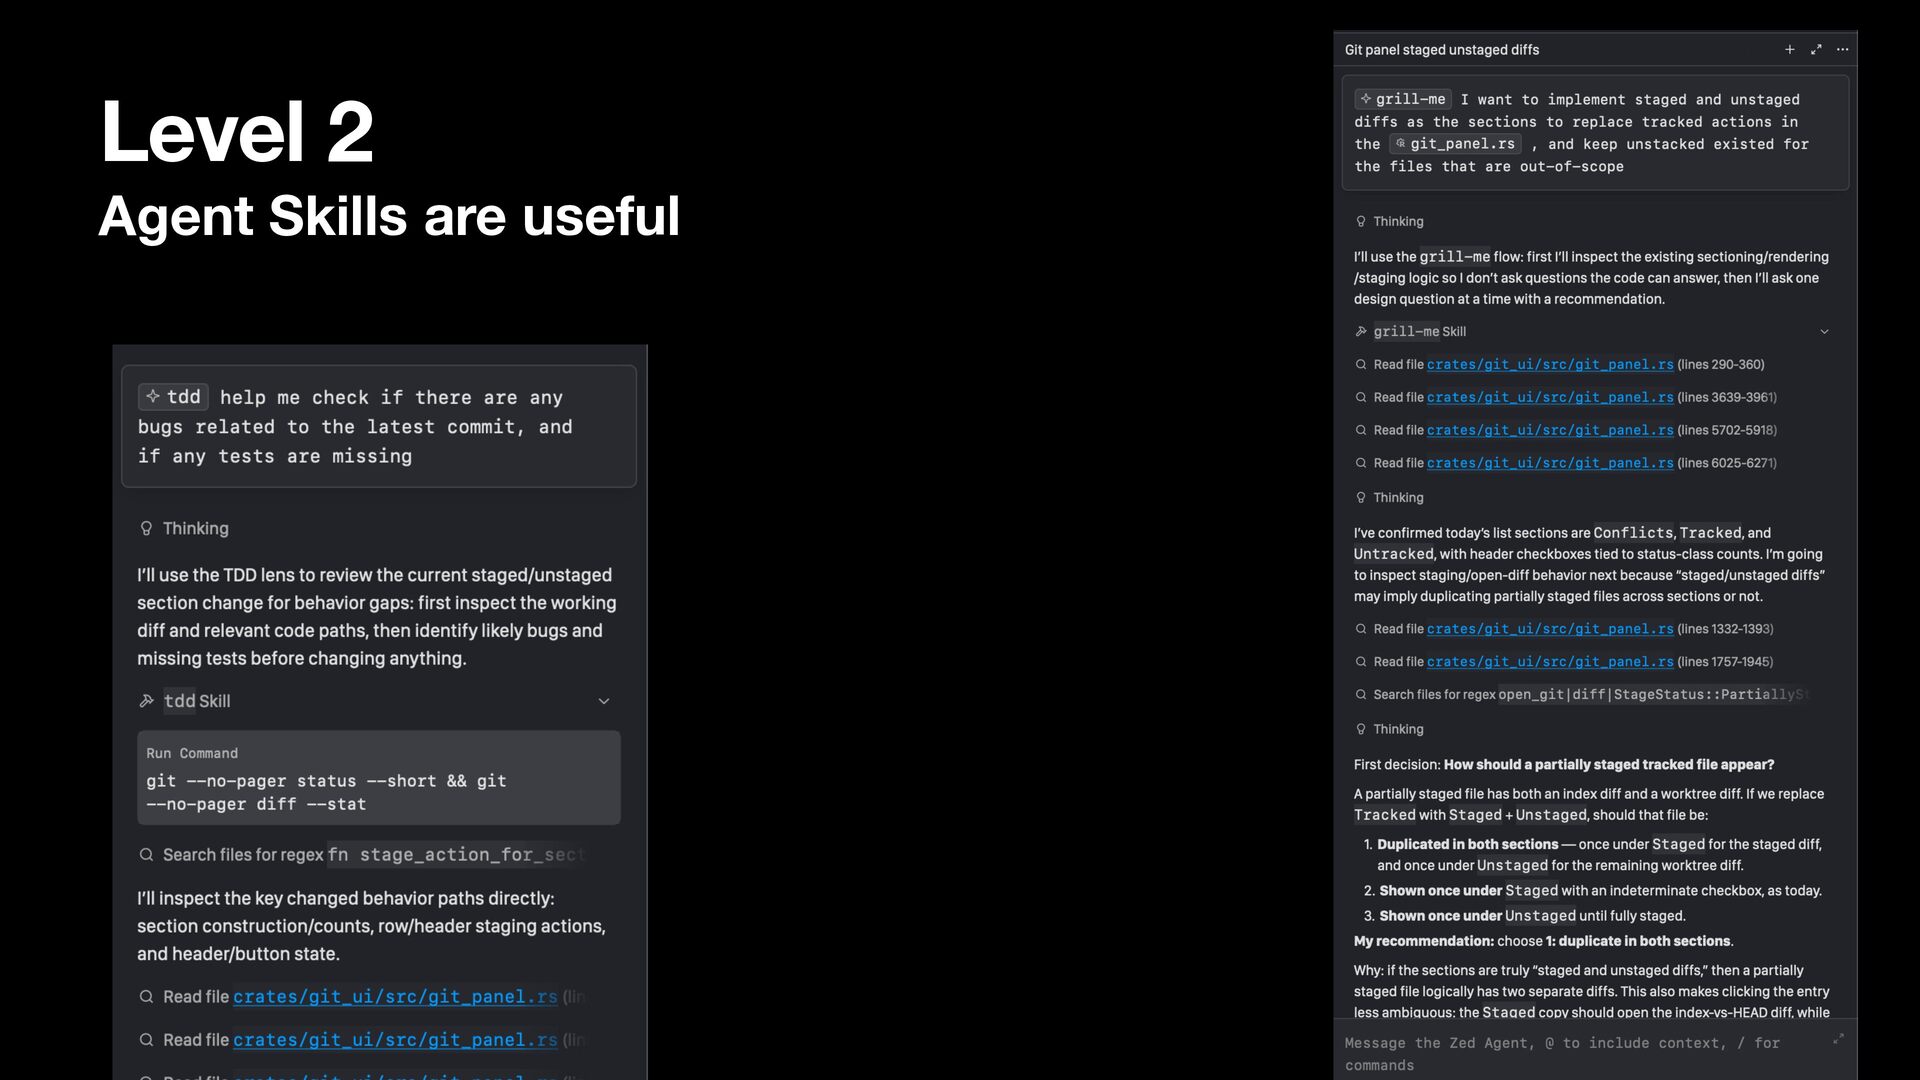
Task: Open git_panel.rs link for lines 5702-5918
Action: pyautogui.click(x=1550, y=430)
